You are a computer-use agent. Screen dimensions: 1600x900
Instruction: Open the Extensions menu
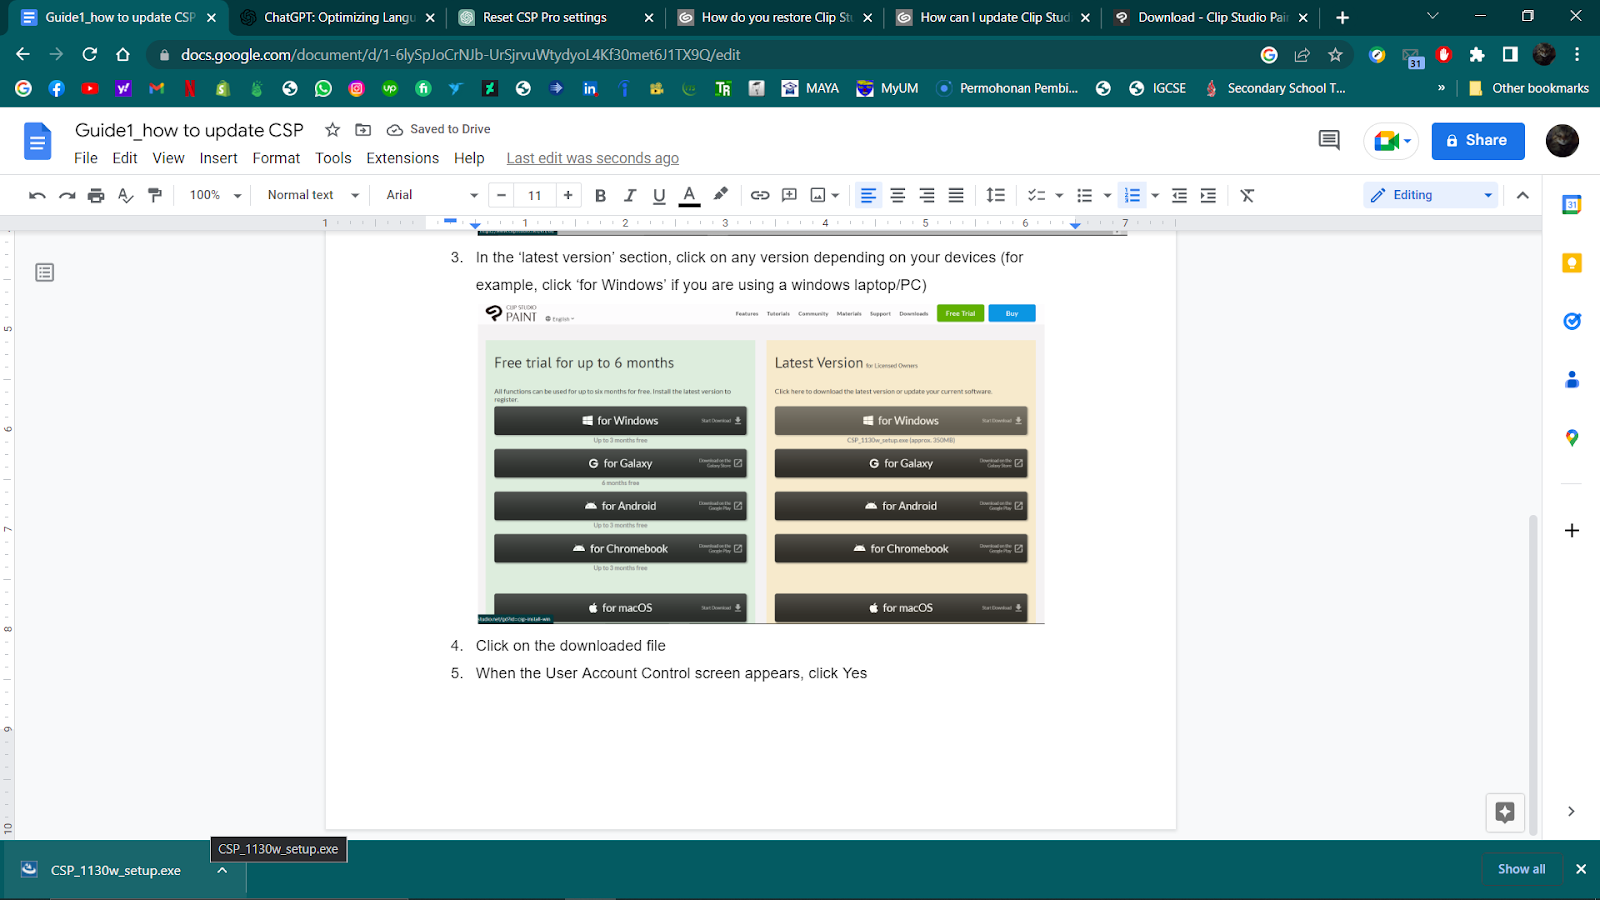coord(402,158)
